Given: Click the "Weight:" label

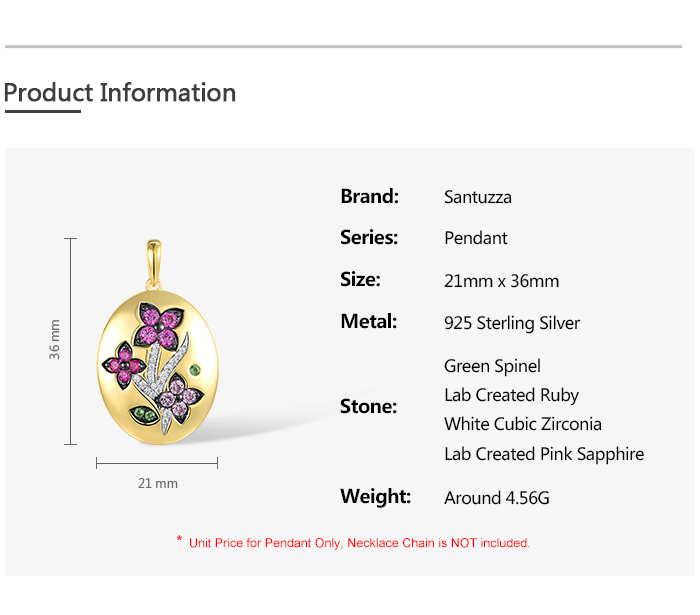Looking at the screenshot, I should (x=375, y=497).
